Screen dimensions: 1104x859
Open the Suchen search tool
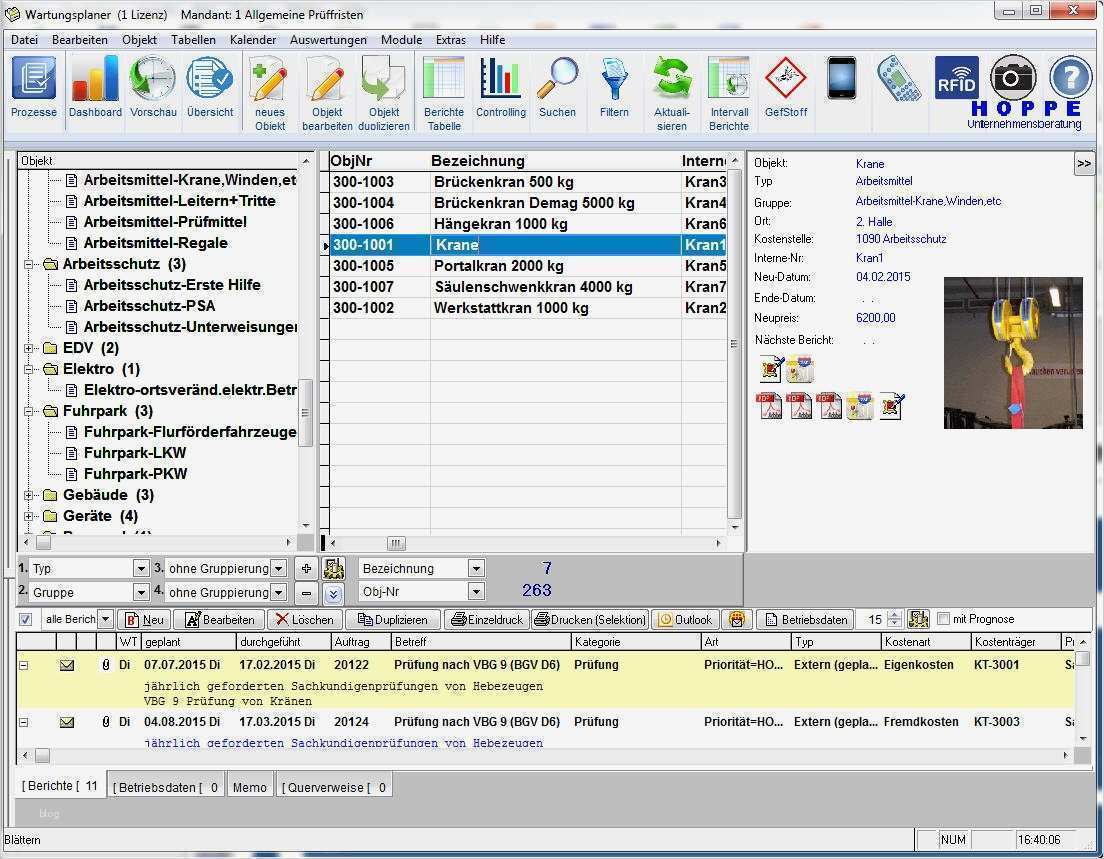point(557,88)
